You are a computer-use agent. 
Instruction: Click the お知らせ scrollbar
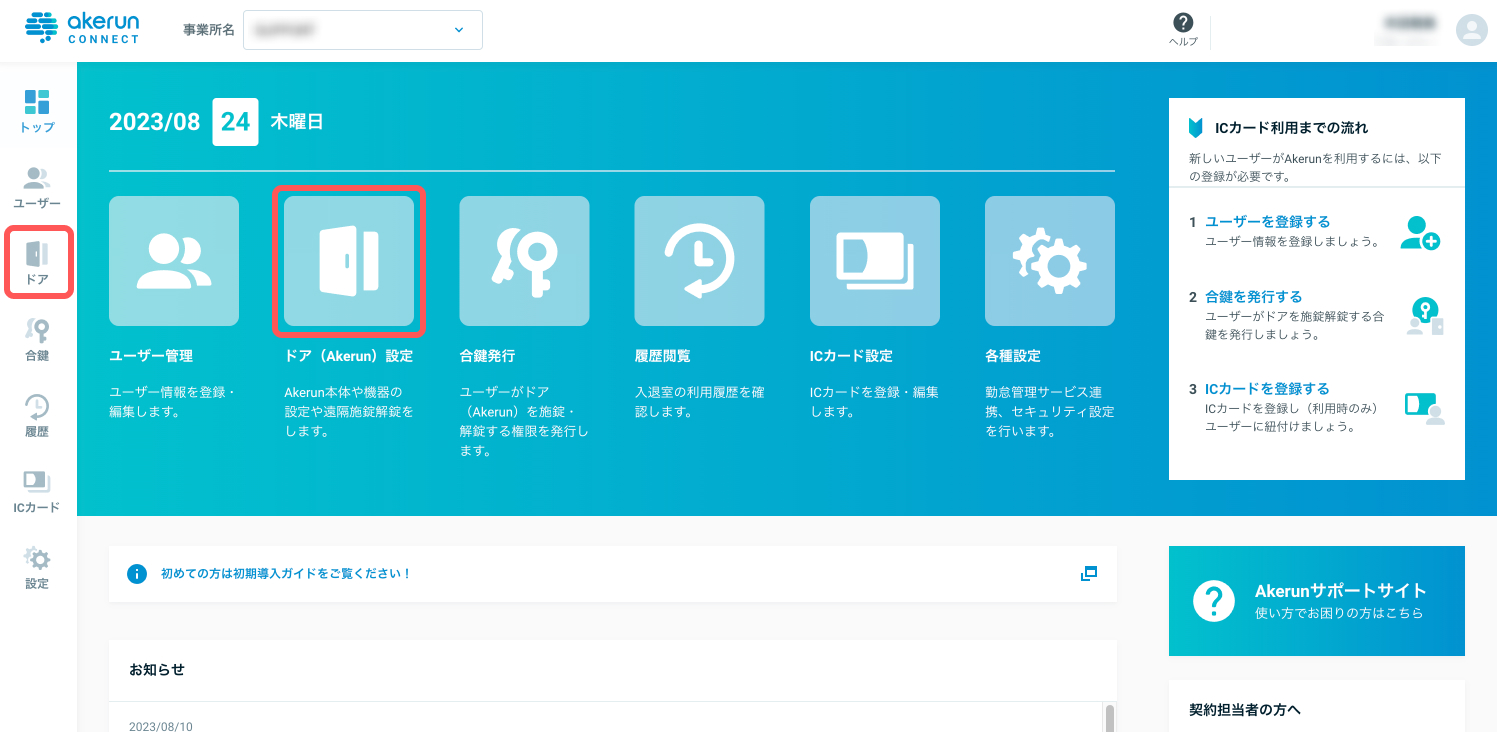coord(1109,718)
